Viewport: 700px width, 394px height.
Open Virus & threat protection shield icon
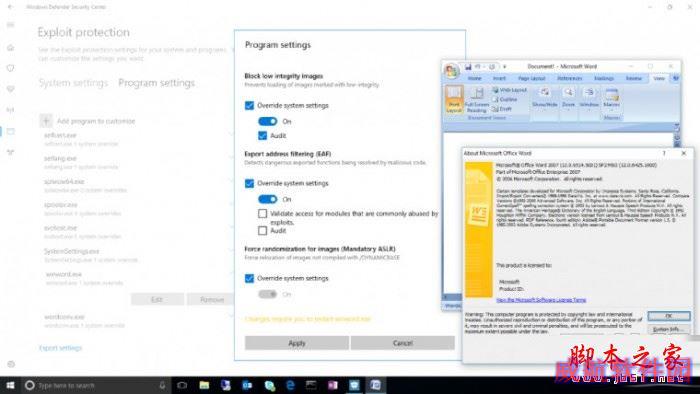pos(11,68)
